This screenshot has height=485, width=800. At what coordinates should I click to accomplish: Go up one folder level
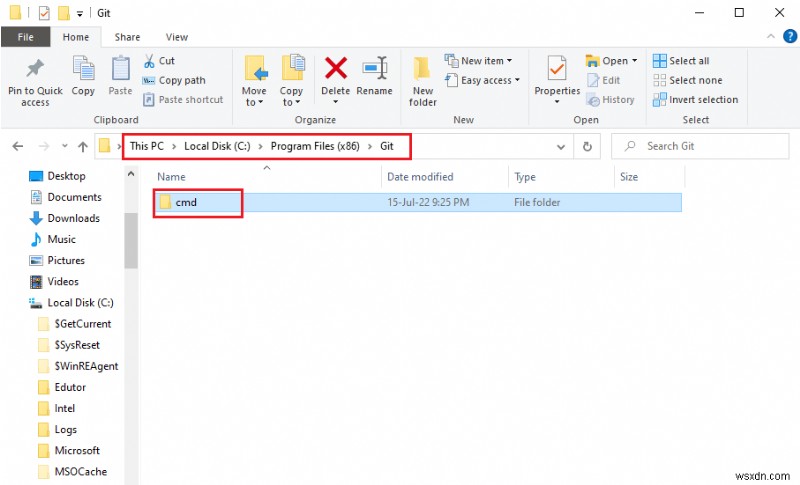pyautogui.click(x=83, y=146)
